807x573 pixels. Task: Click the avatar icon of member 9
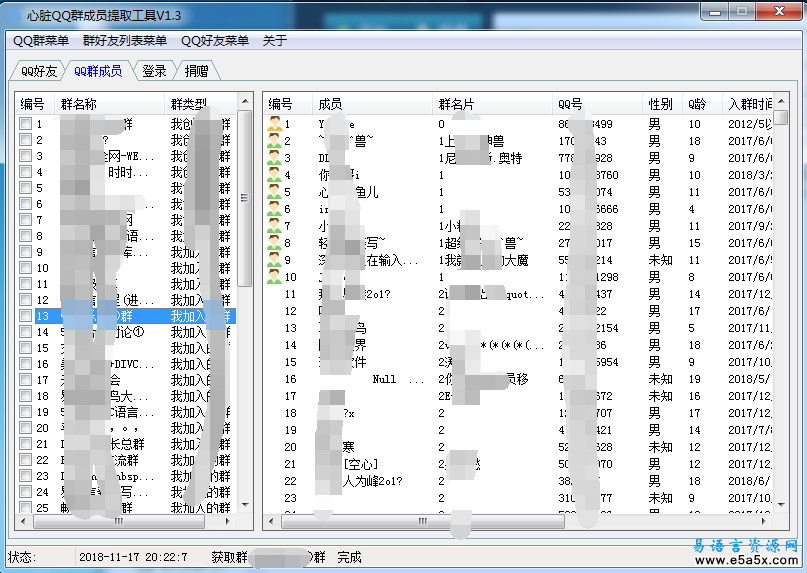click(274, 259)
